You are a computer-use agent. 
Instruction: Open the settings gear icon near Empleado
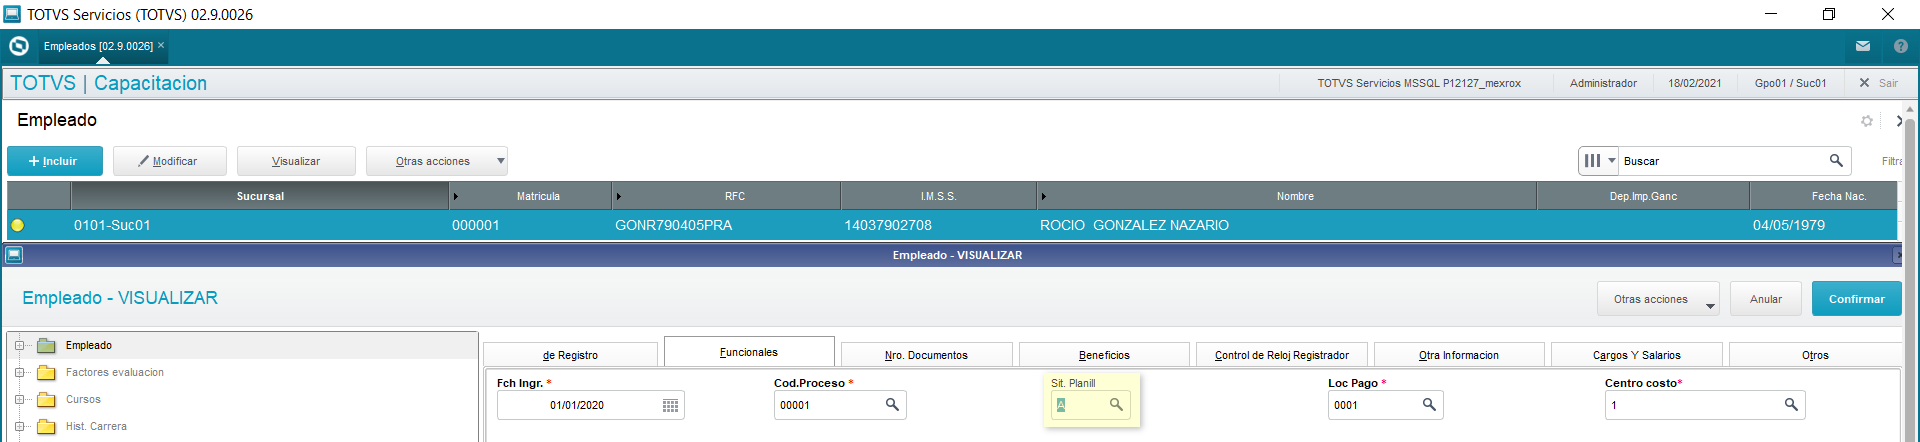click(x=1866, y=121)
